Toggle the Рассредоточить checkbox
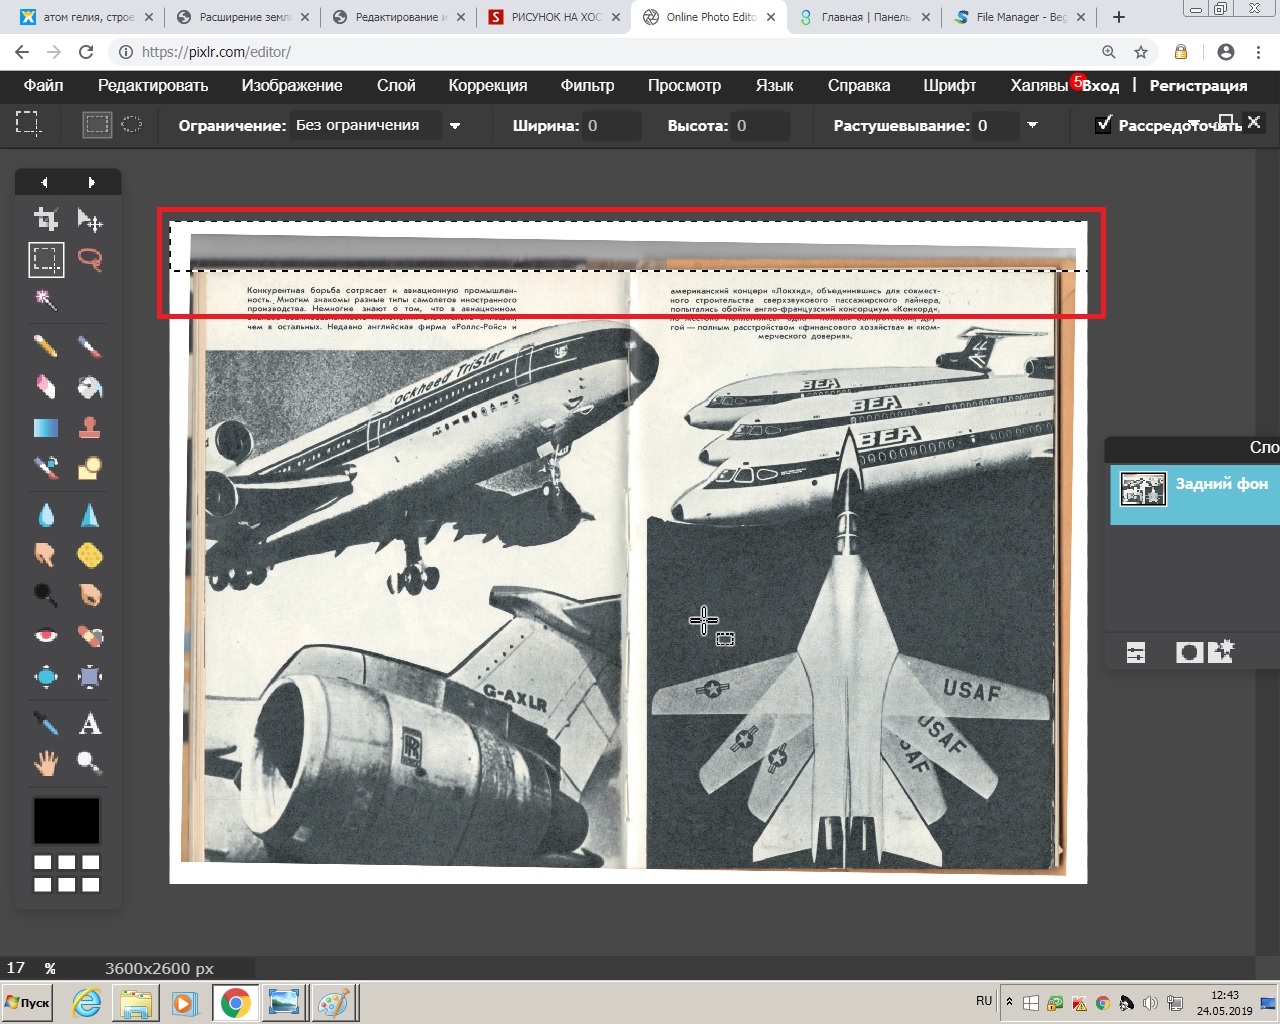 [x=1104, y=125]
